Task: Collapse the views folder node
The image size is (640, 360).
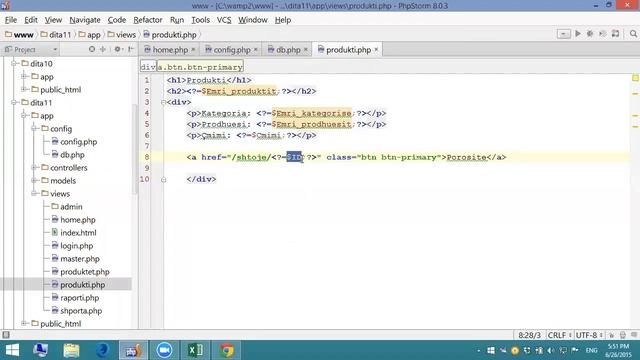Action: click(34, 193)
